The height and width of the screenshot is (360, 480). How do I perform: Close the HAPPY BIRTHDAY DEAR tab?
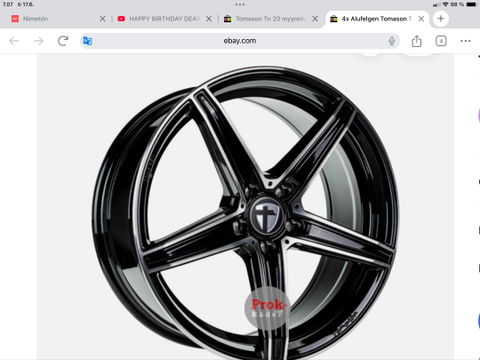point(209,19)
